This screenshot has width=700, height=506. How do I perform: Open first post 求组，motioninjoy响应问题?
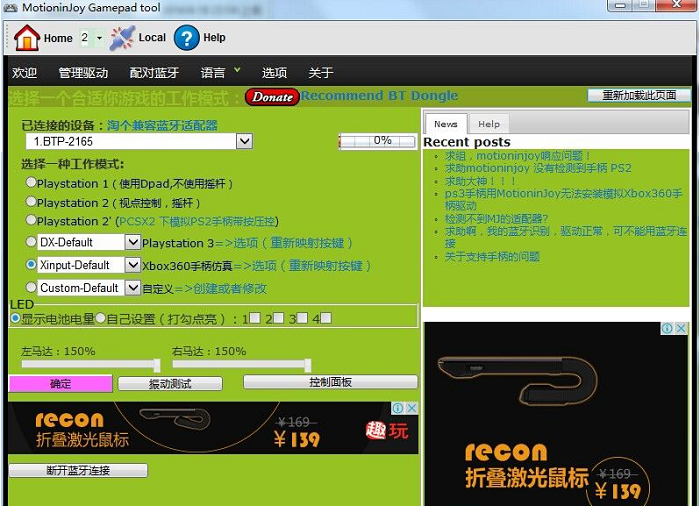(x=517, y=156)
